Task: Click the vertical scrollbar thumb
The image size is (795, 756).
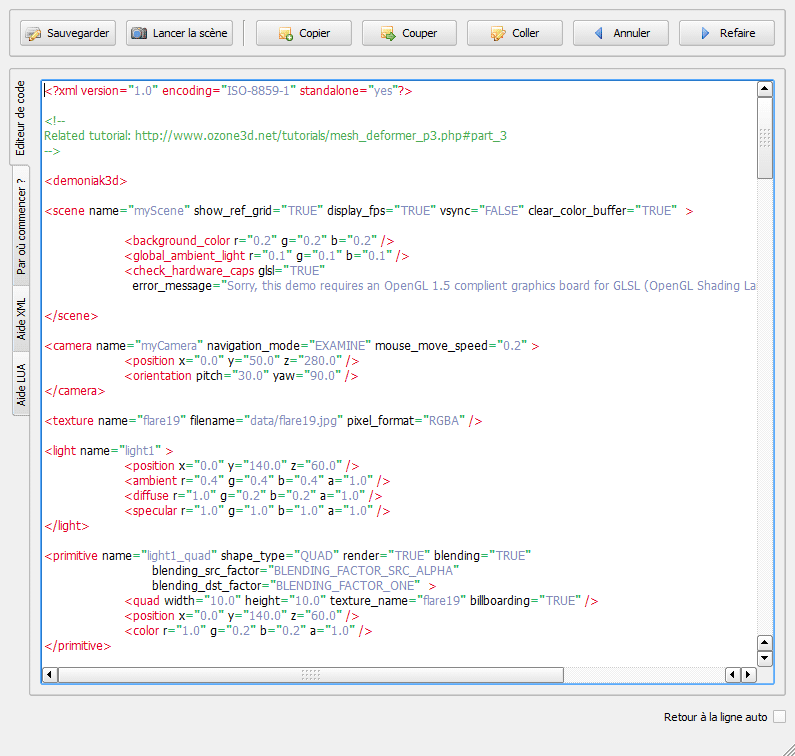Action: [765, 138]
